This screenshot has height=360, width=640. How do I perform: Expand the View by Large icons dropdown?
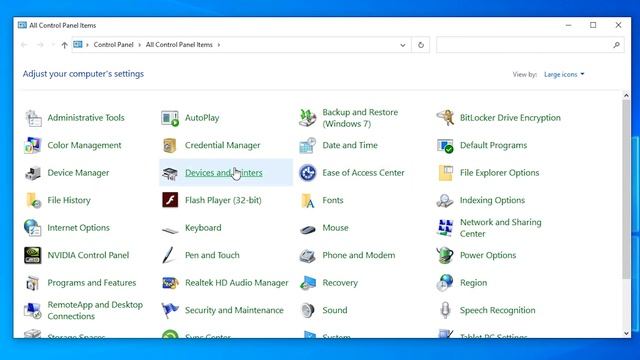coord(564,74)
